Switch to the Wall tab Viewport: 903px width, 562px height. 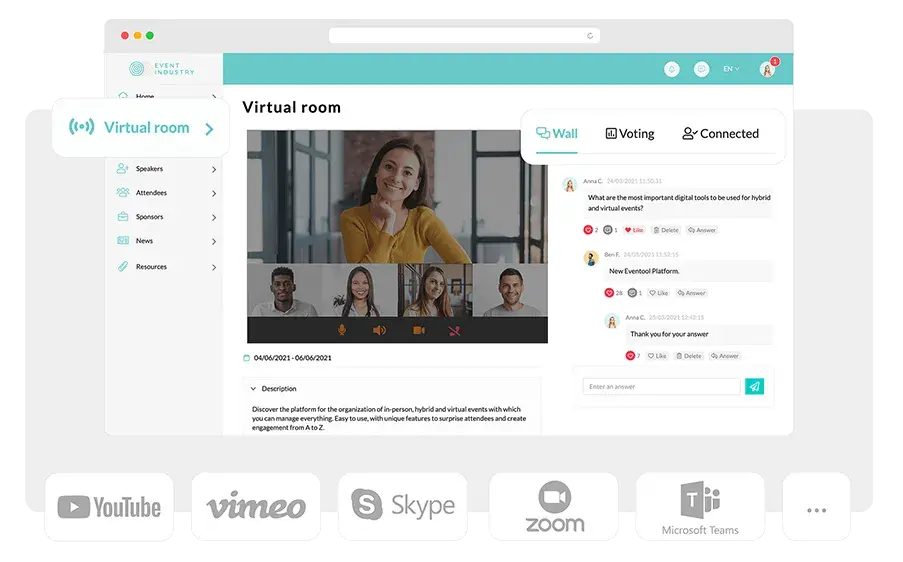click(556, 134)
